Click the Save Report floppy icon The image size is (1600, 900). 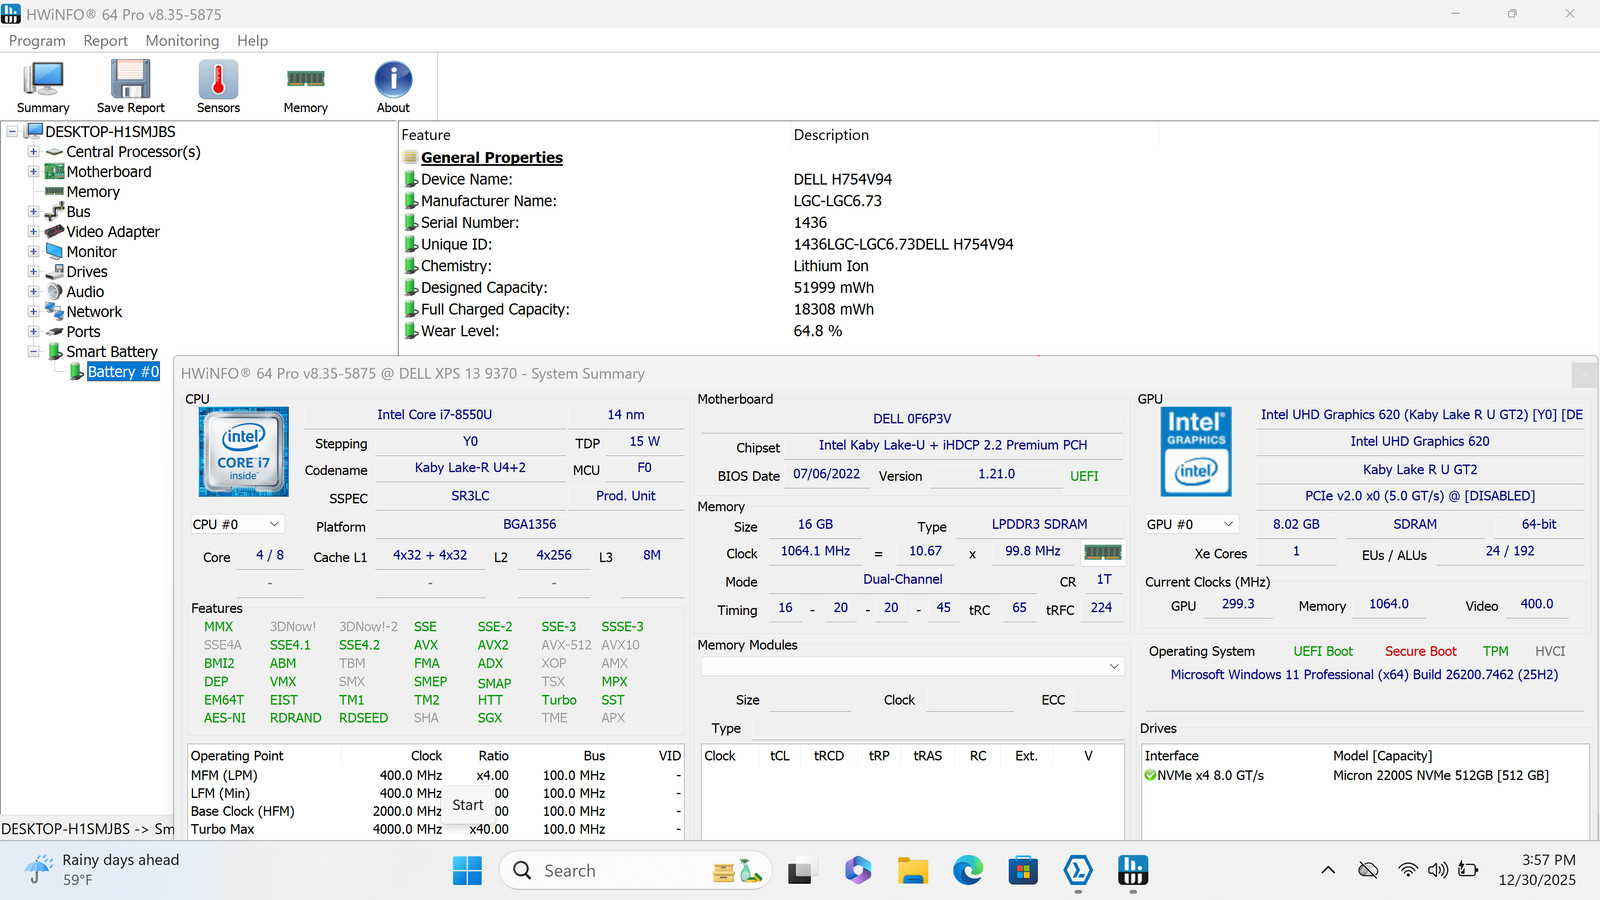click(x=131, y=88)
